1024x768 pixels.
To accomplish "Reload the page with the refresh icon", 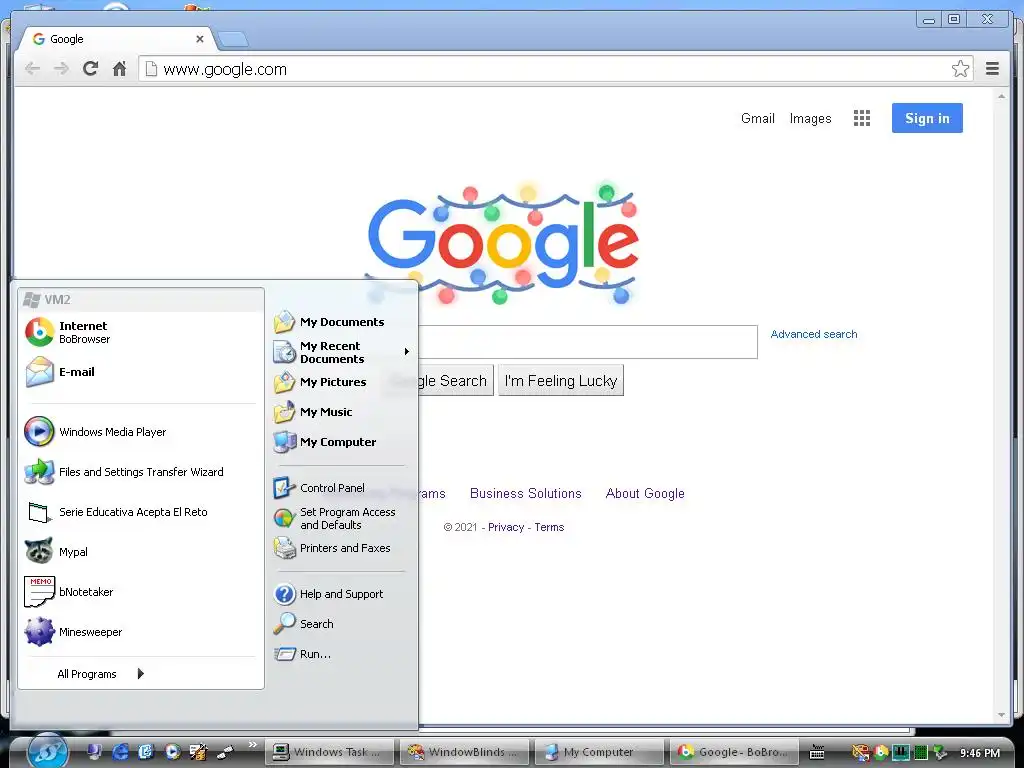I will point(90,69).
